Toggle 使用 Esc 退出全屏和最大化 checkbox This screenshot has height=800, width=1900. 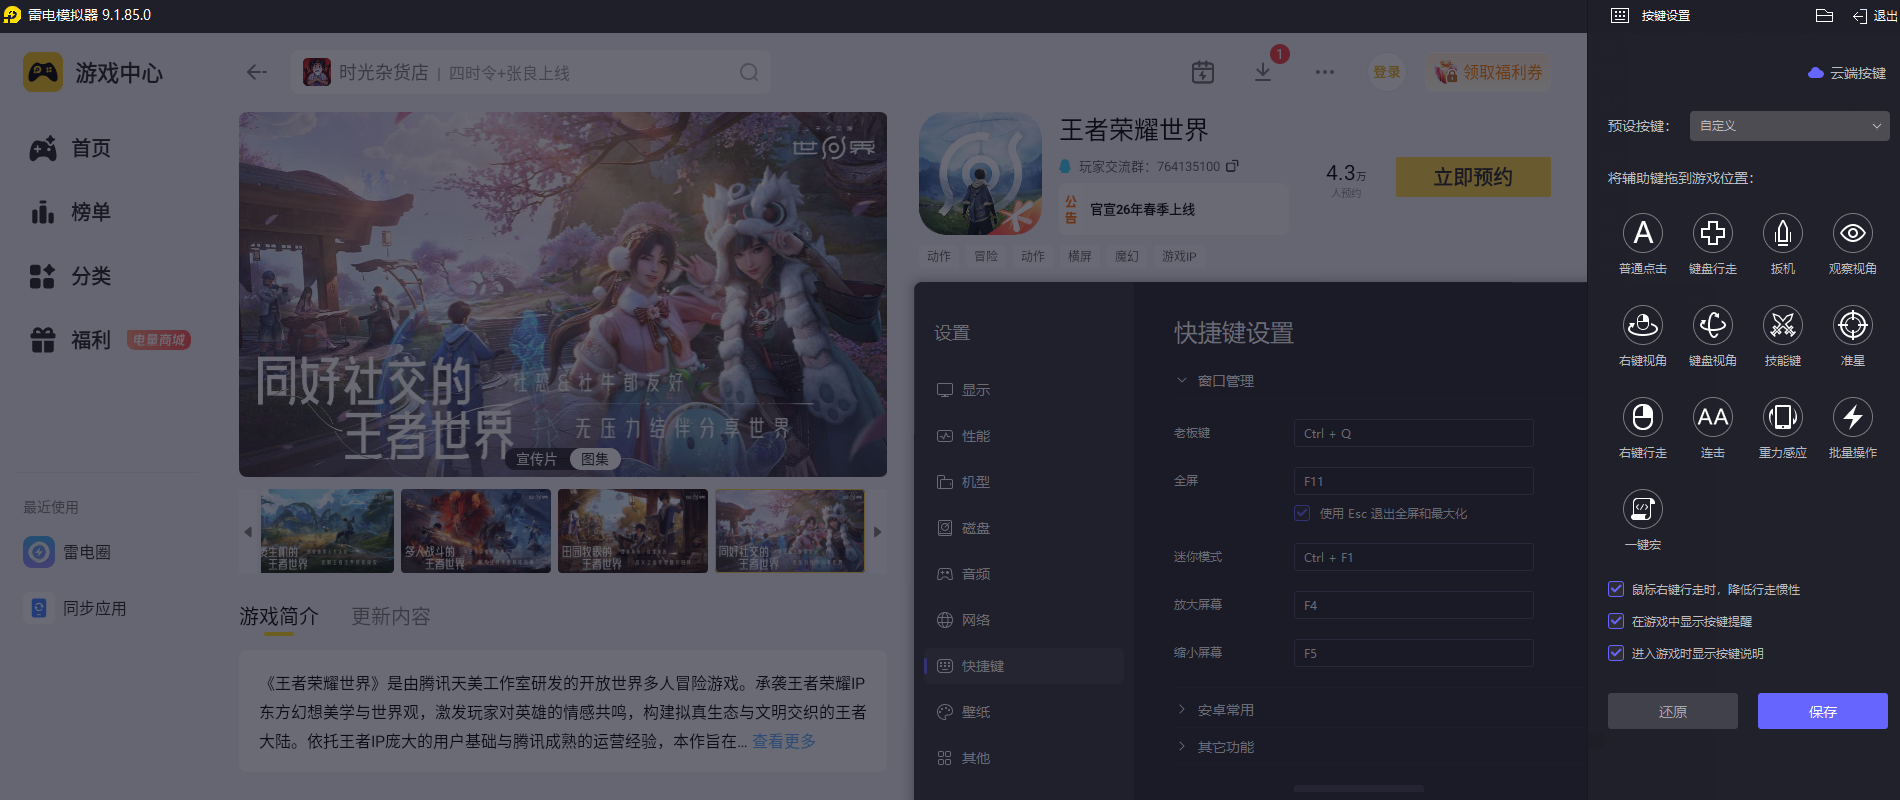1302,513
